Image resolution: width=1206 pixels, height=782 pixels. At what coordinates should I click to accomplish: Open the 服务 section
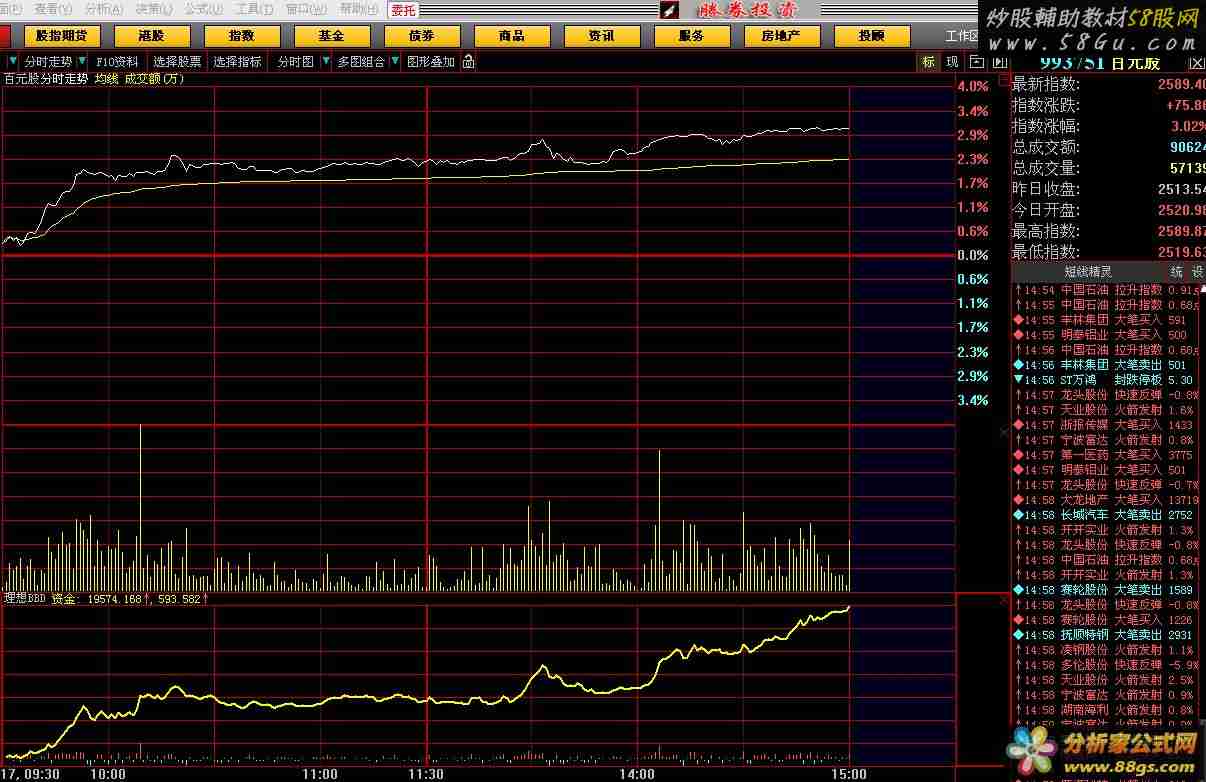point(691,36)
